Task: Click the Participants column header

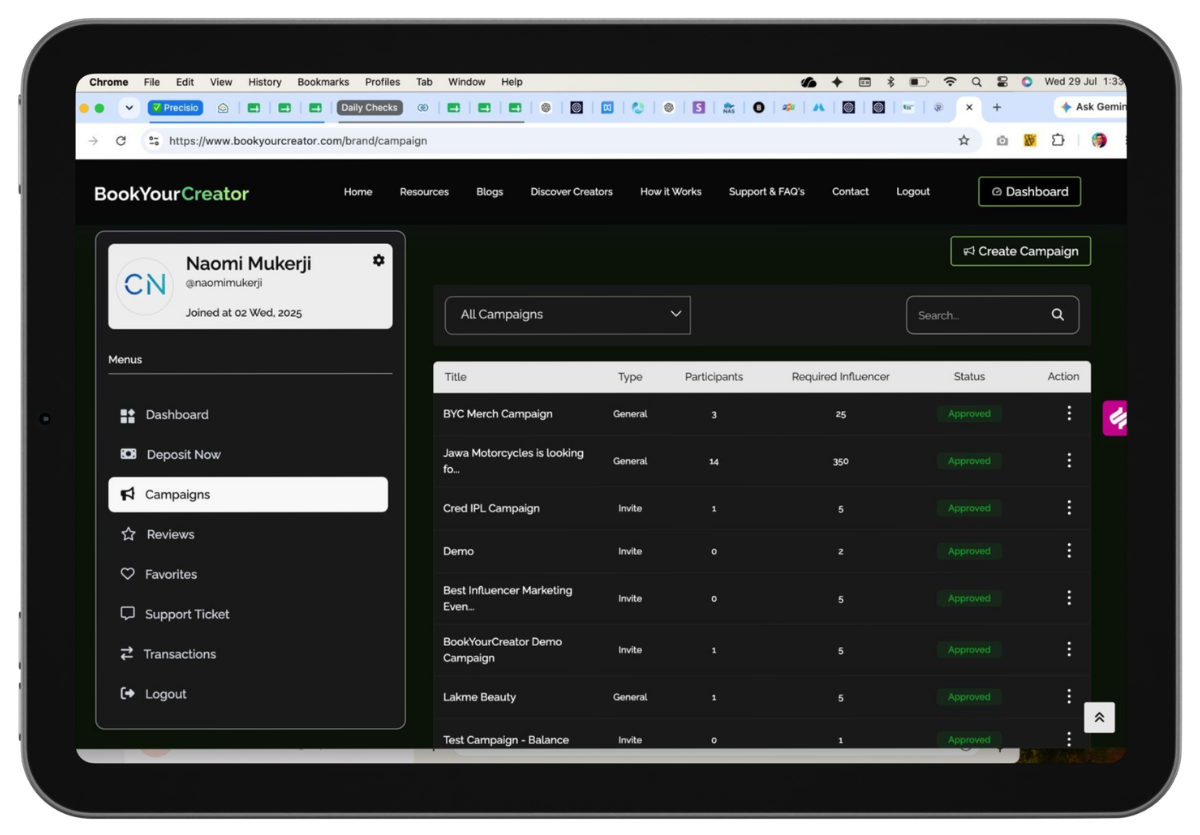Action: click(x=714, y=377)
